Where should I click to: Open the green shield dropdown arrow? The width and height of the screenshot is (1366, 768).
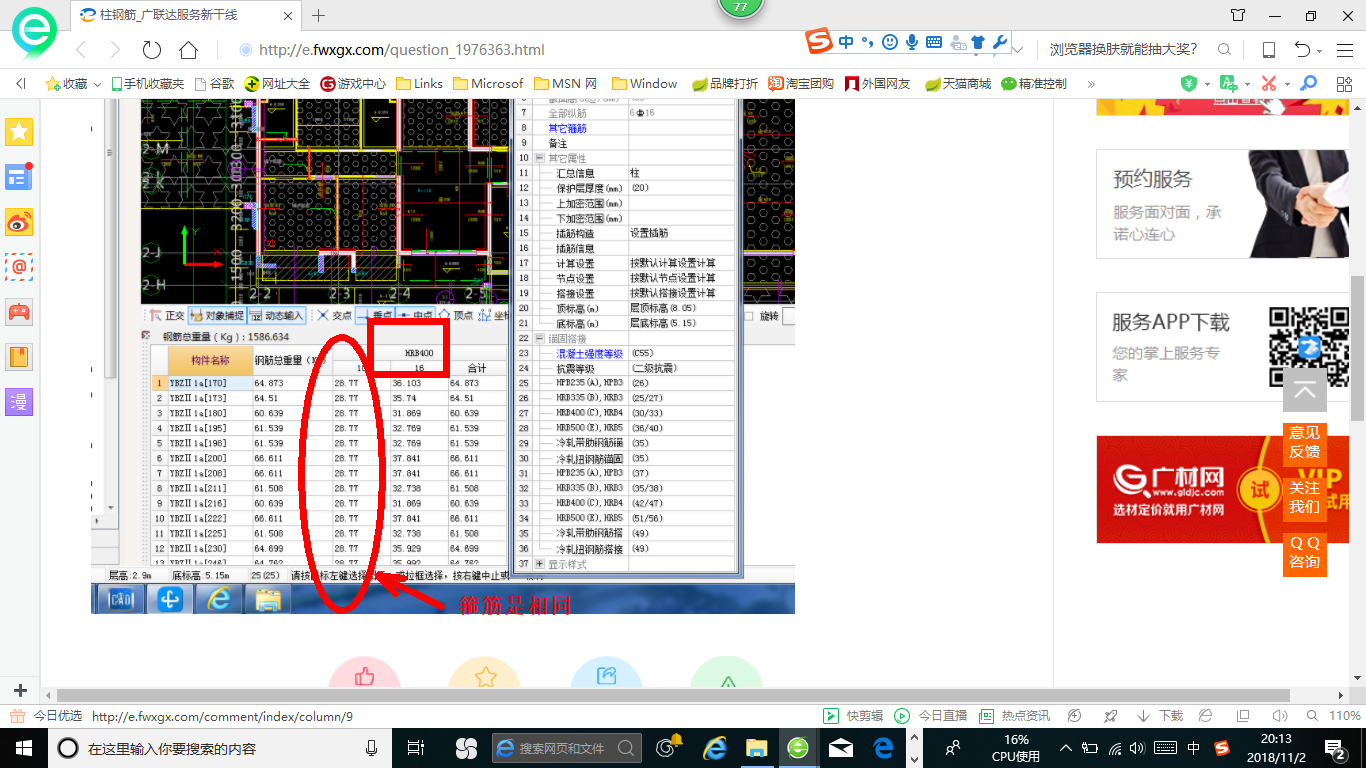point(1207,85)
